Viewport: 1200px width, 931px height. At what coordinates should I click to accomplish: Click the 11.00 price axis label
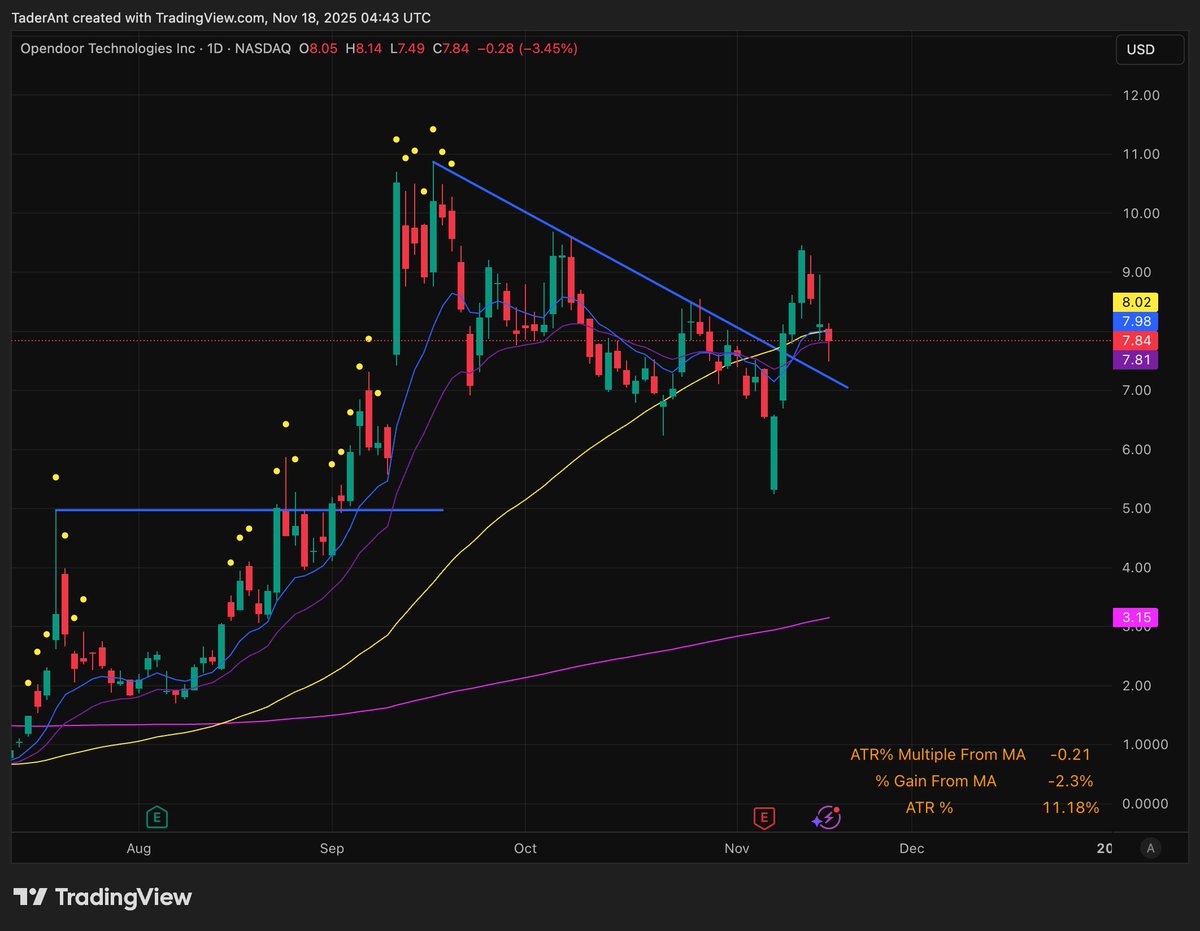(x=1141, y=154)
